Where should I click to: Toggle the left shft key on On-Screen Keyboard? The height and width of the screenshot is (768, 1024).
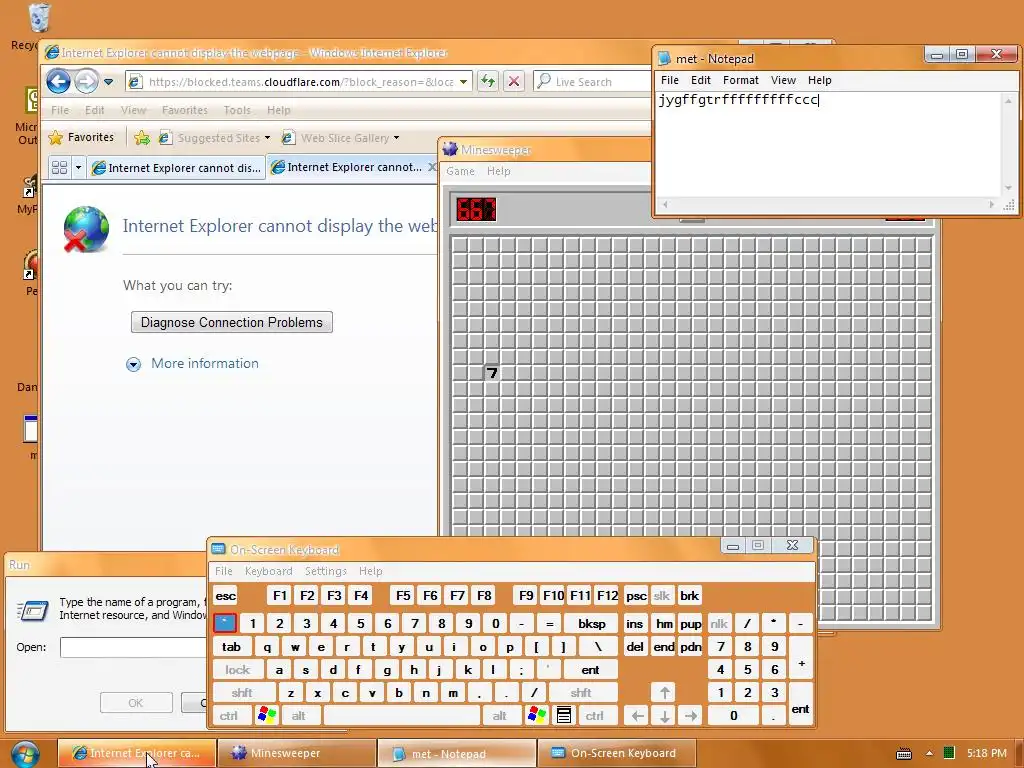[244, 693]
